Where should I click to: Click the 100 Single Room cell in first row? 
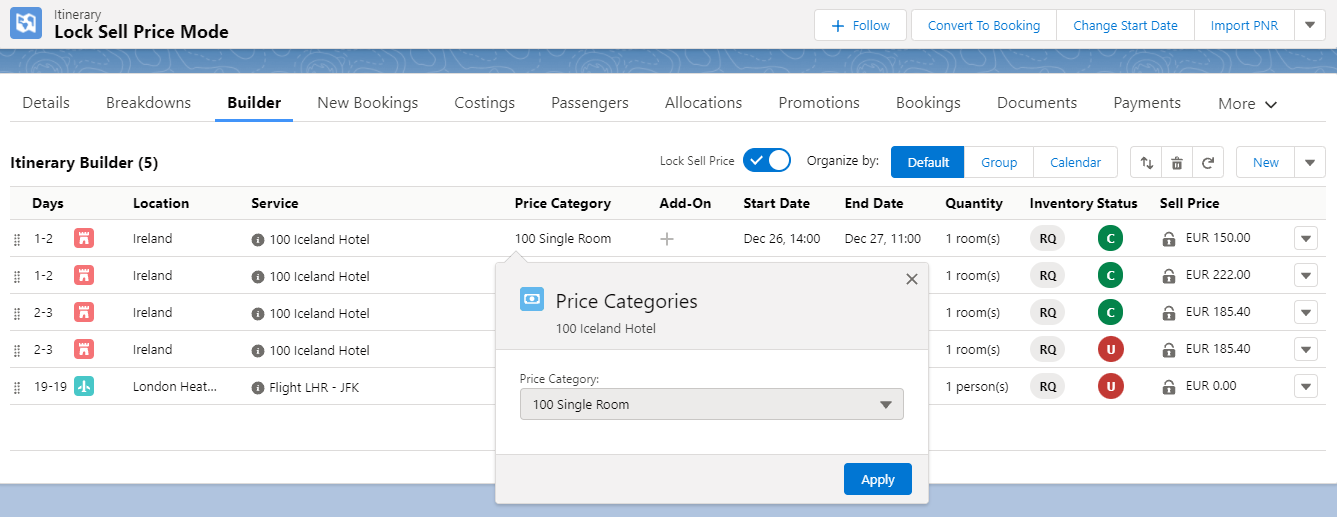pos(563,239)
